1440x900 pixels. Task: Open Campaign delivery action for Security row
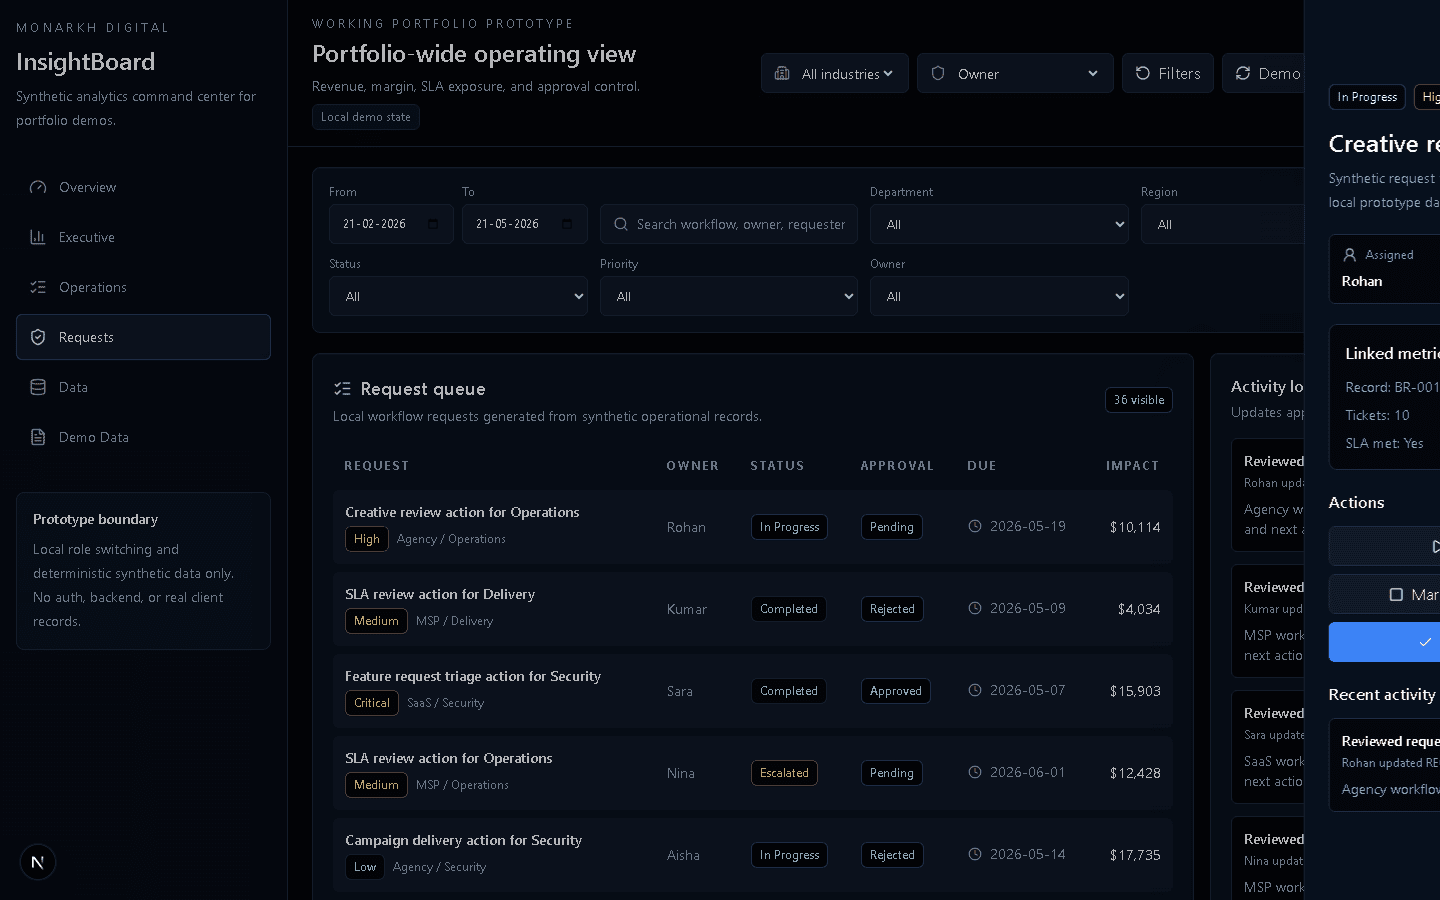click(753, 855)
